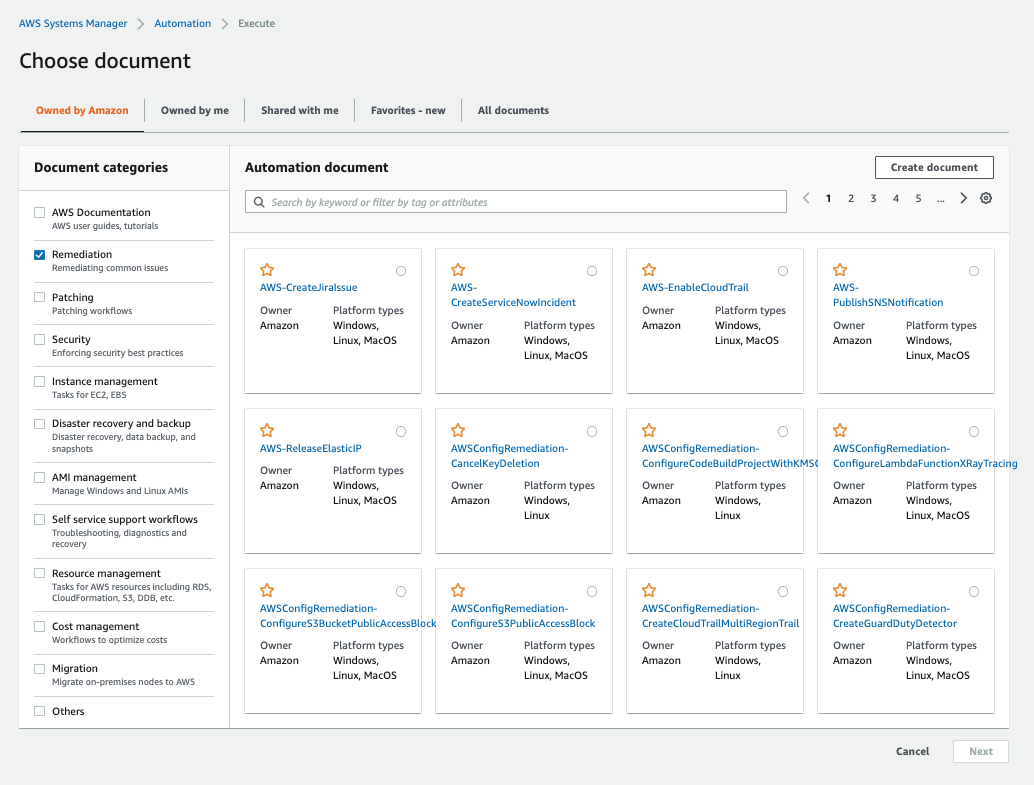This screenshot has height=785, width=1034.
Task: Open All documents tab
Action: point(513,110)
